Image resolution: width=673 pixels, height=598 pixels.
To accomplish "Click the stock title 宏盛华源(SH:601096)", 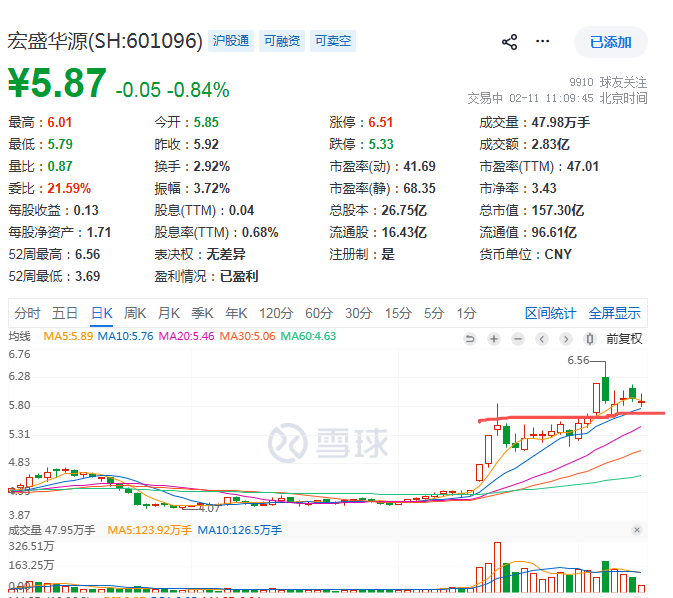I will (105, 41).
